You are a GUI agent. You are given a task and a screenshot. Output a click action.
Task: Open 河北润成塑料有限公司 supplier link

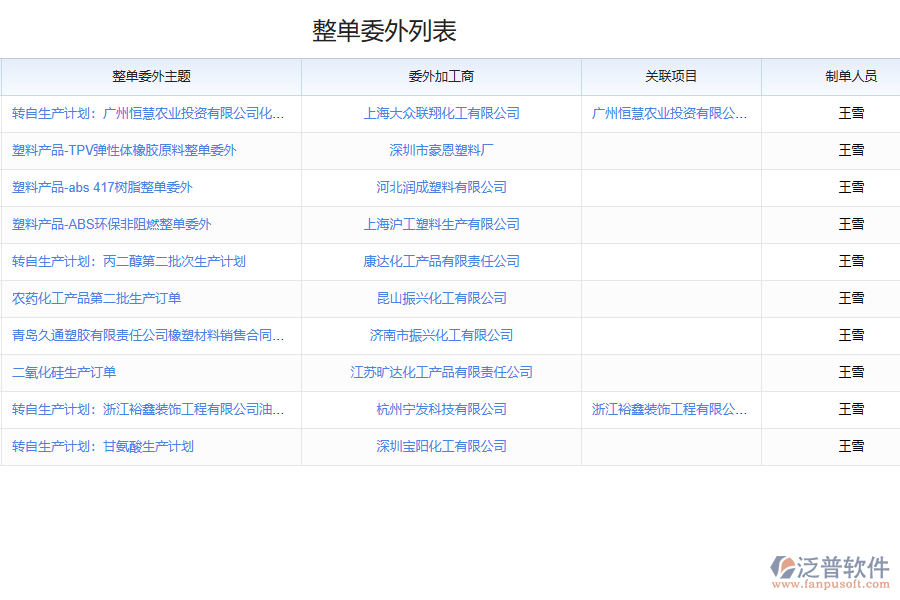pyautogui.click(x=442, y=187)
